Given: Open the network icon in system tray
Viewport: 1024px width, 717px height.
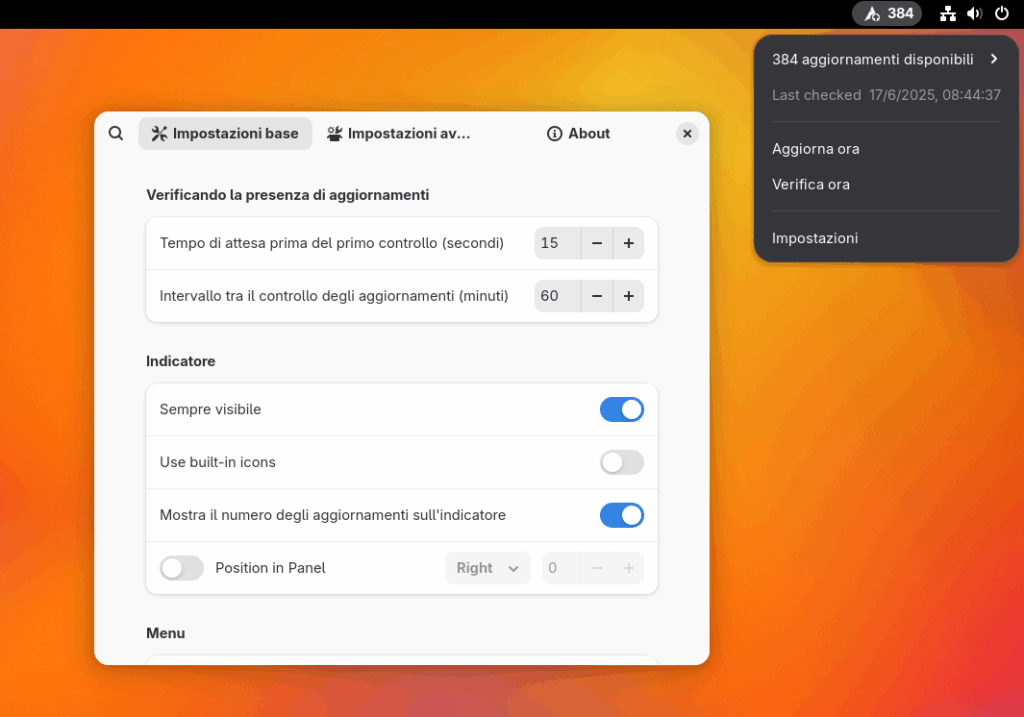Looking at the screenshot, I should pos(946,13).
